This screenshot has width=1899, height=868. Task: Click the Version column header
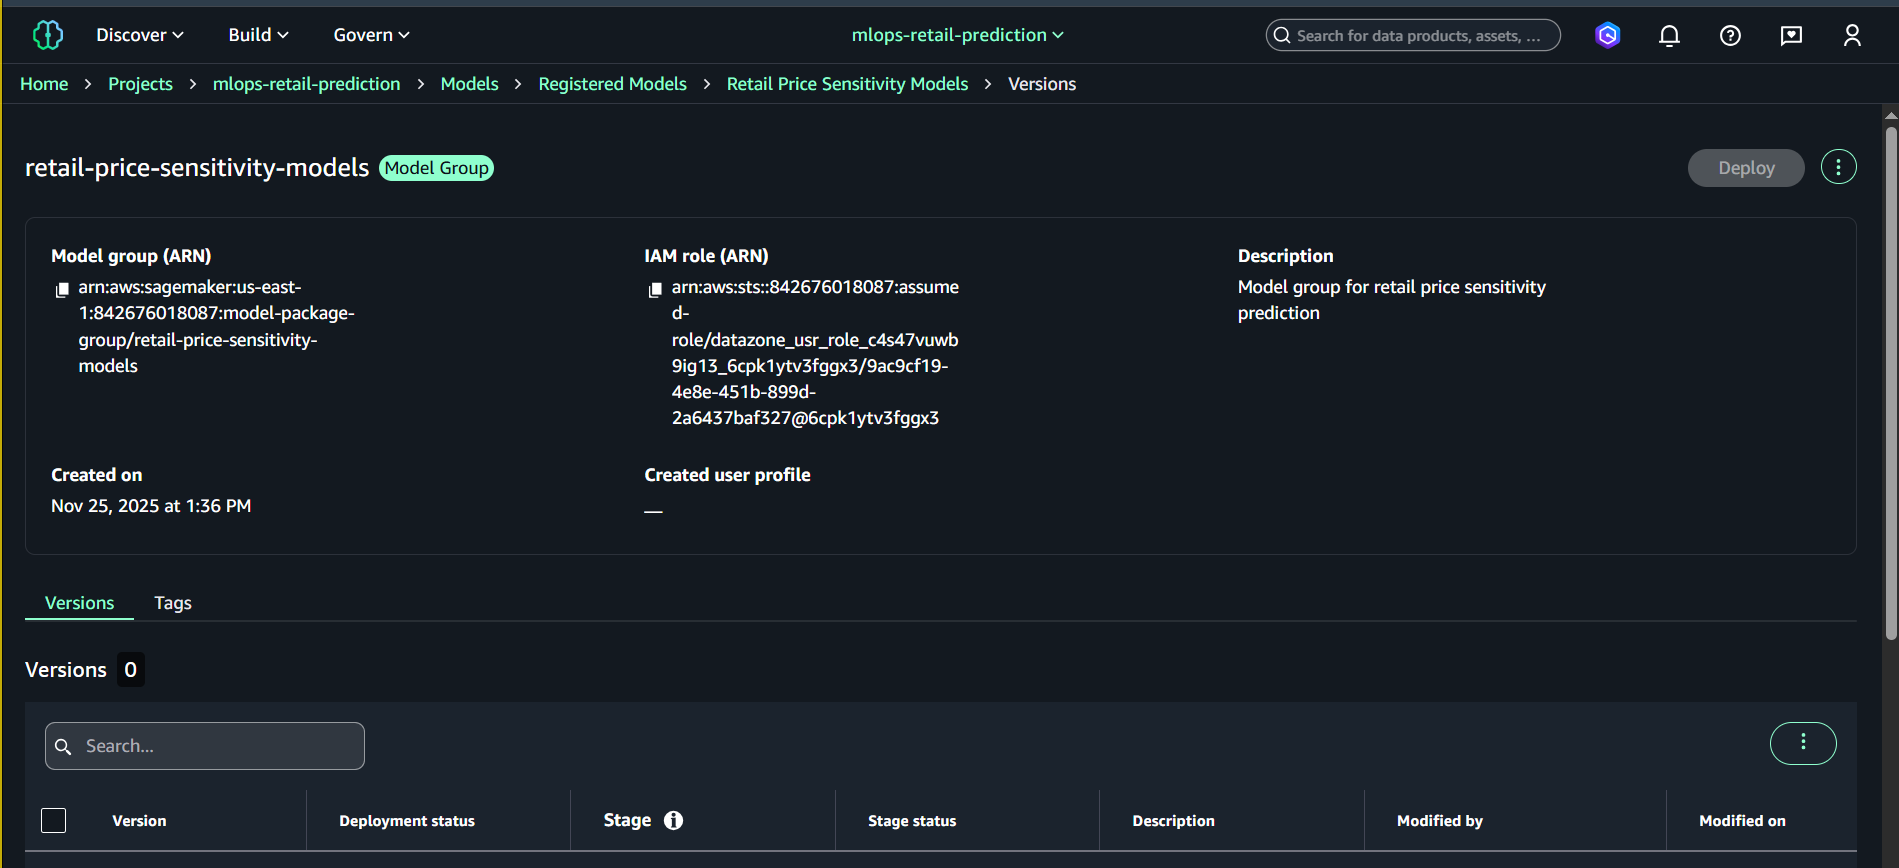pyautogui.click(x=139, y=821)
